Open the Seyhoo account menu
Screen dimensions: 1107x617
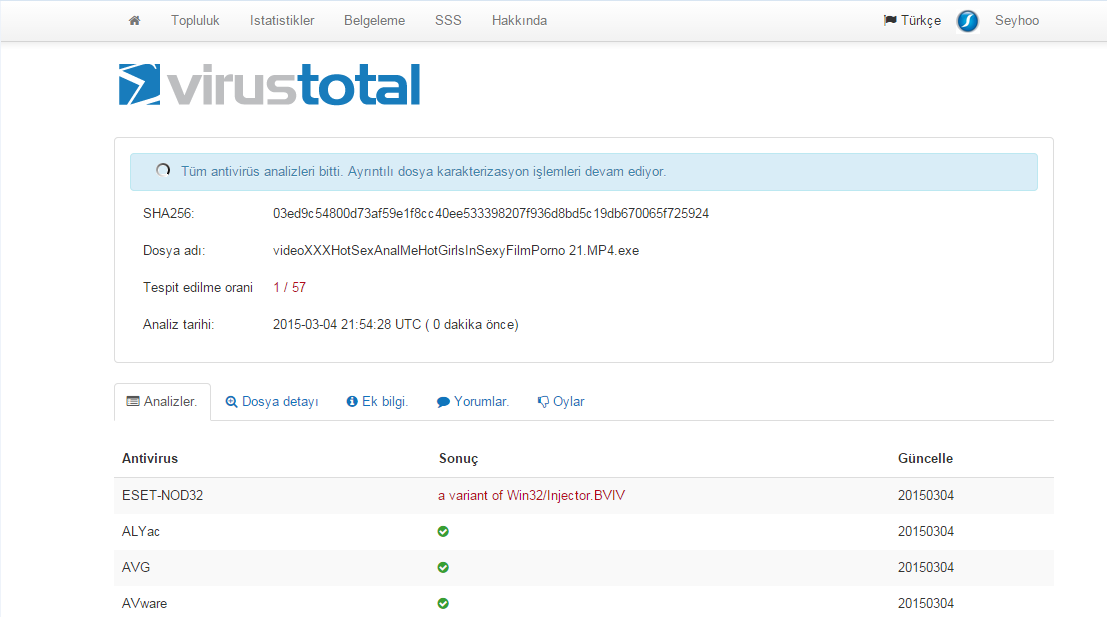[1017, 20]
